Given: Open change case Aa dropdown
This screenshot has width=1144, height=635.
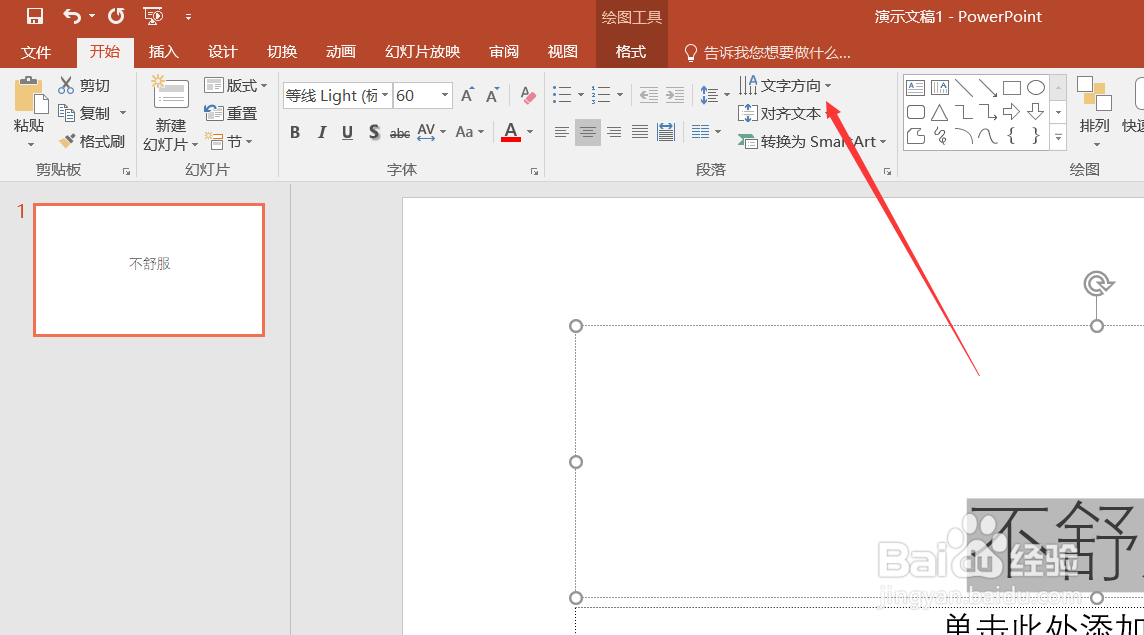Looking at the screenshot, I should click(469, 132).
